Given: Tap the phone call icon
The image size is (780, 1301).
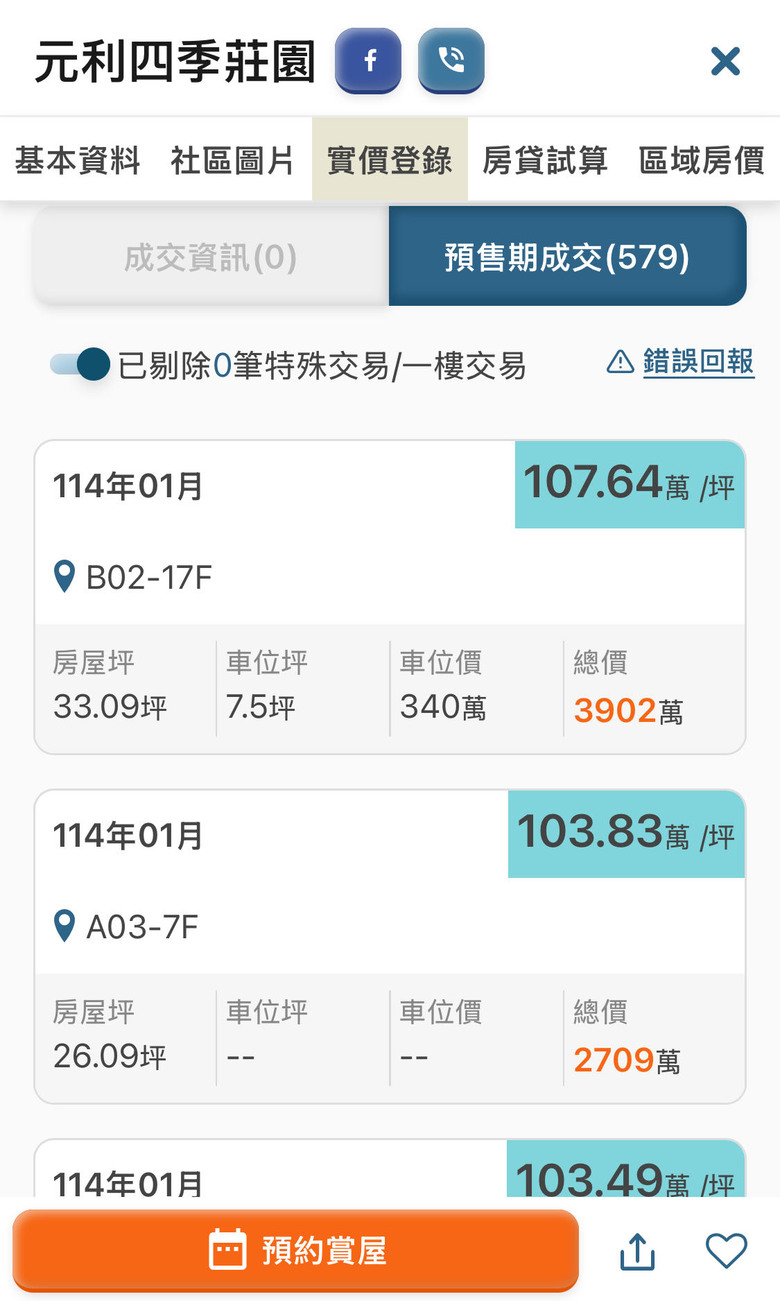Looking at the screenshot, I should [451, 61].
